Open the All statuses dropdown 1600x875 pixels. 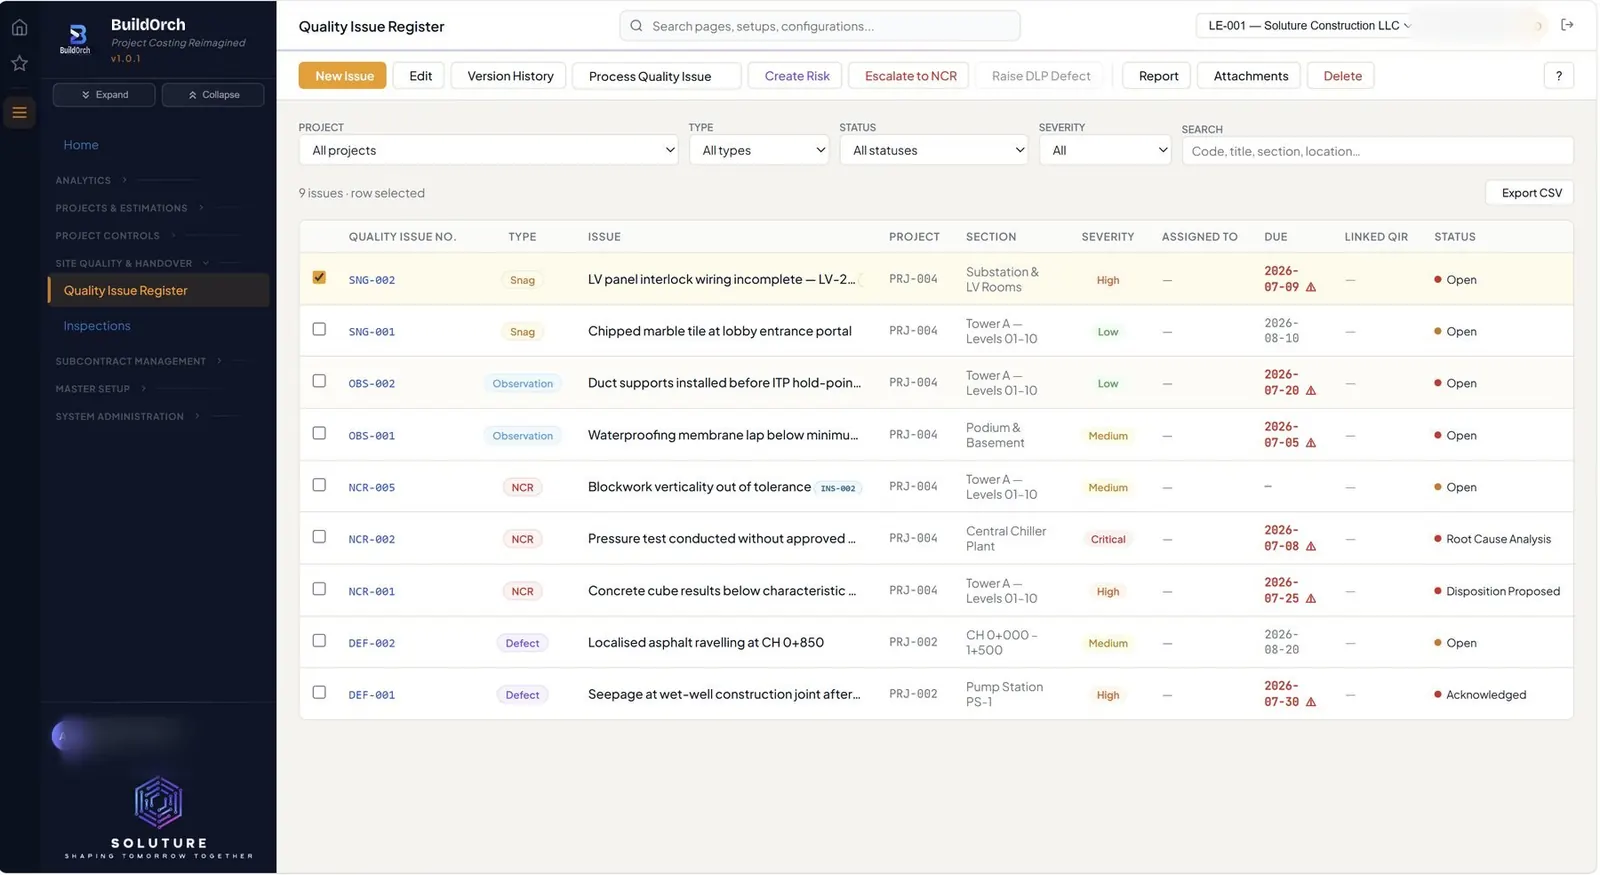(x=933, y=150)
